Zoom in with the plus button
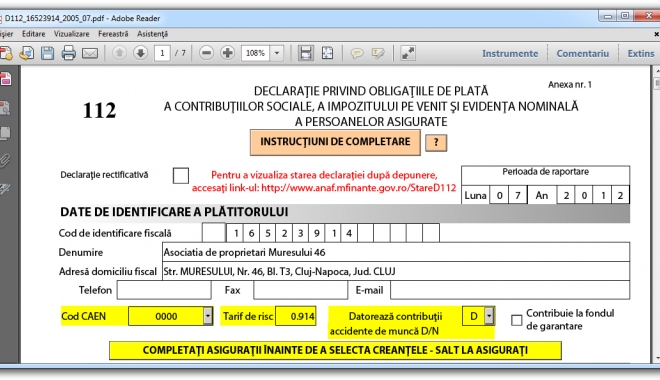 [x=227, y=53]
